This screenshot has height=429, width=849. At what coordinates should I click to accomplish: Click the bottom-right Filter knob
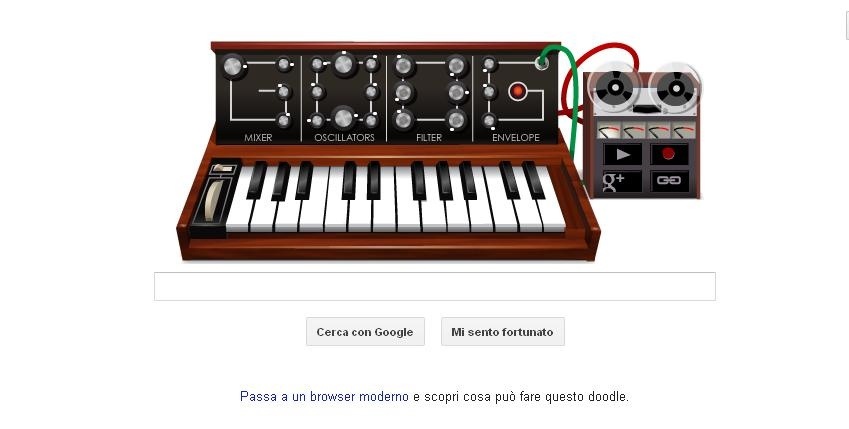coord(456,119)
